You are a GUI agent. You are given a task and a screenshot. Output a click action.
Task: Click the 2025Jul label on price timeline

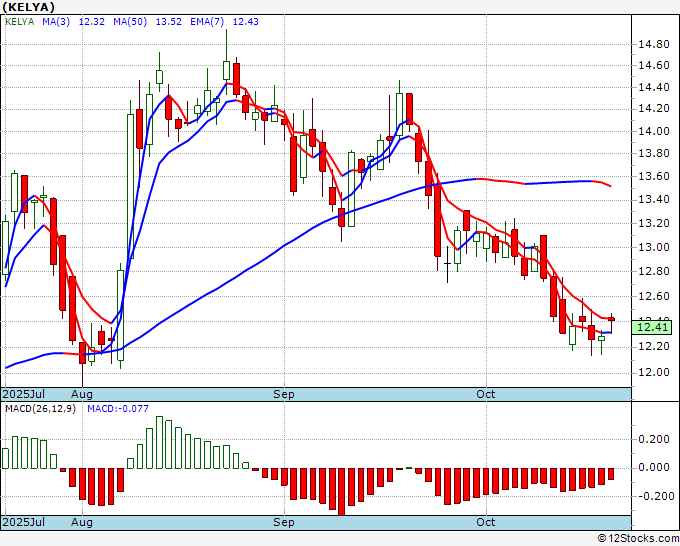click(x=22, y=394)
